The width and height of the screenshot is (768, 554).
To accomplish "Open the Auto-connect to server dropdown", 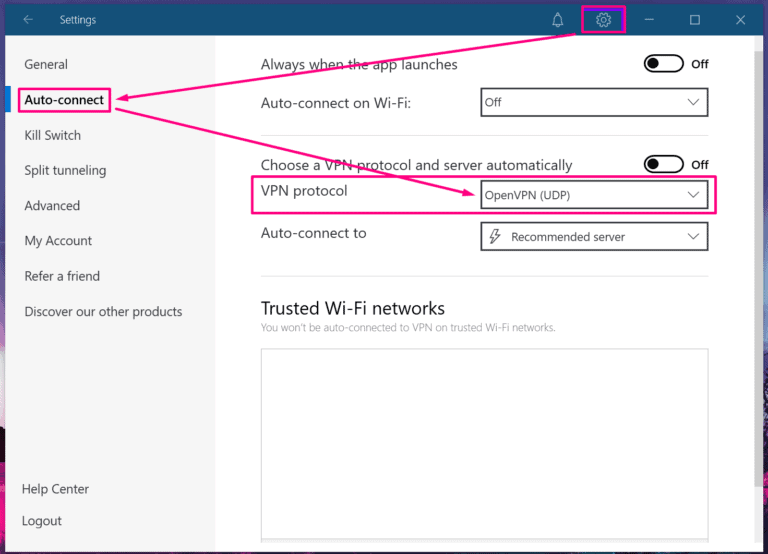I will (594, 237).
